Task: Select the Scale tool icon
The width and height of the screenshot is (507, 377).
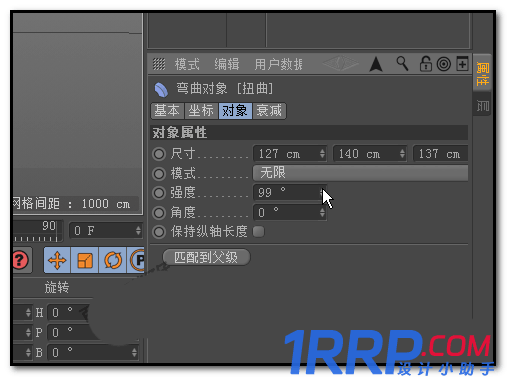Action: point(85,260)
